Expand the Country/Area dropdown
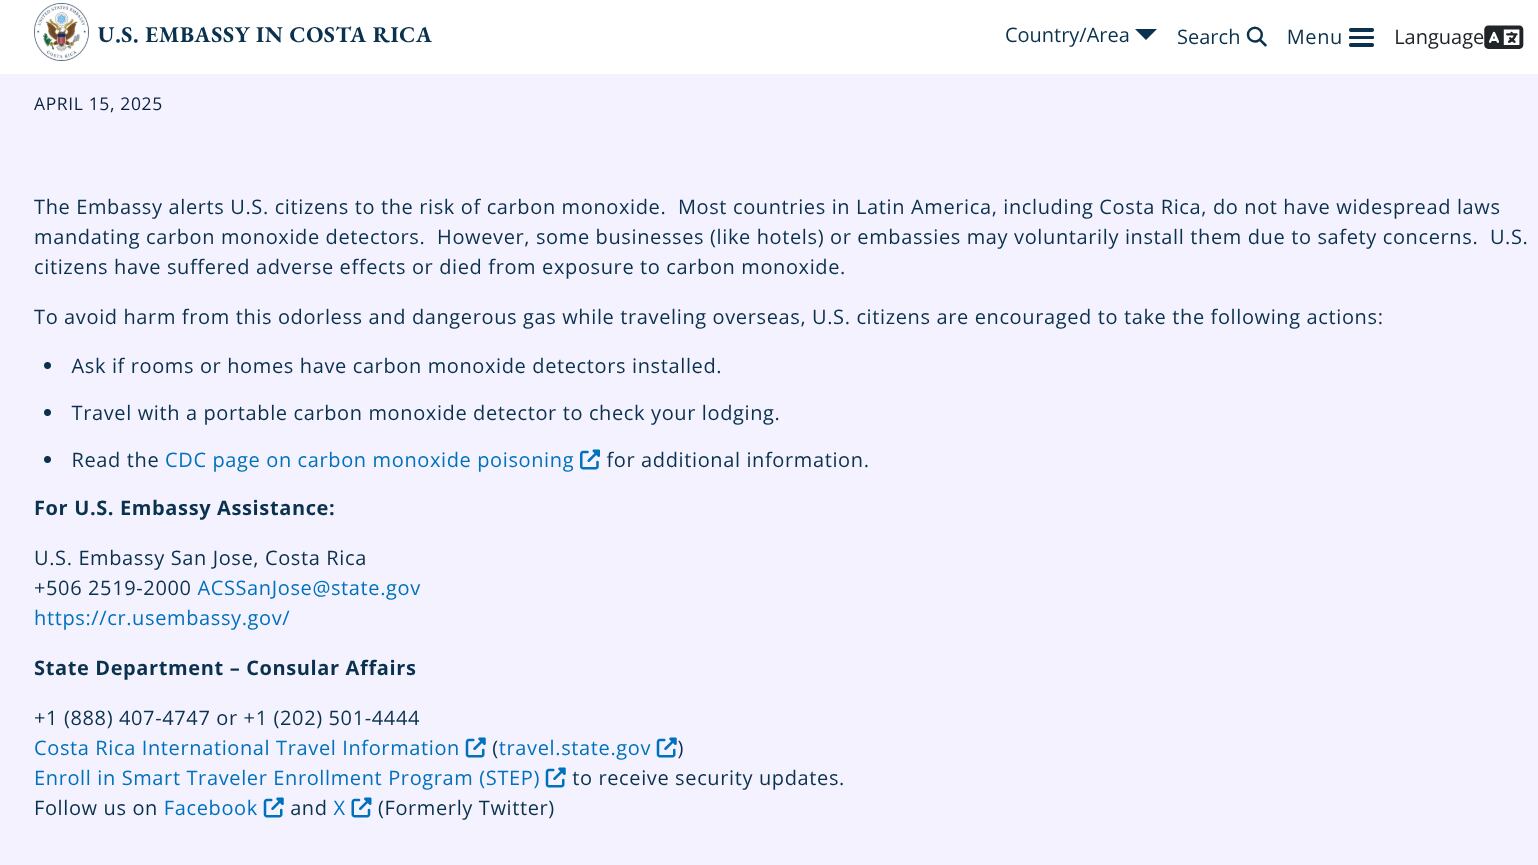1538x865 pixels. pos(1067,36)
